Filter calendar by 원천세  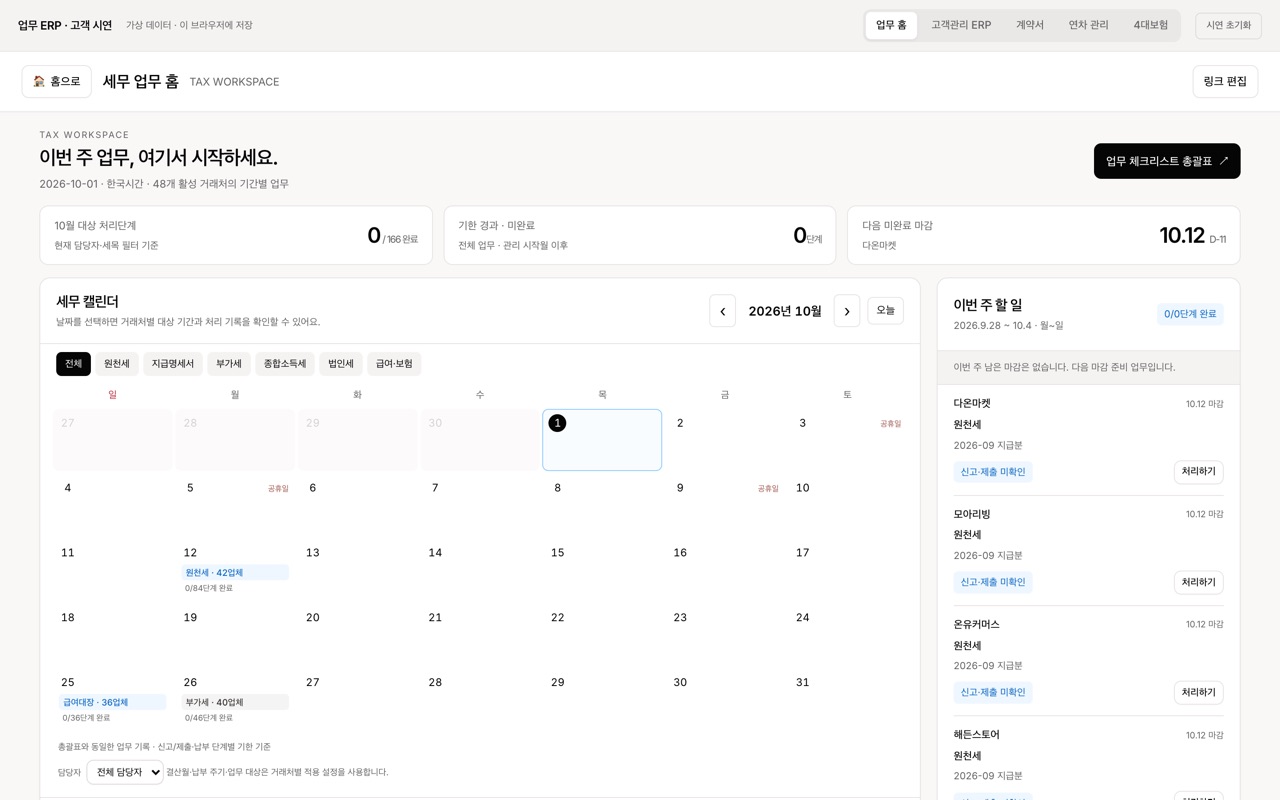(117, 364)
